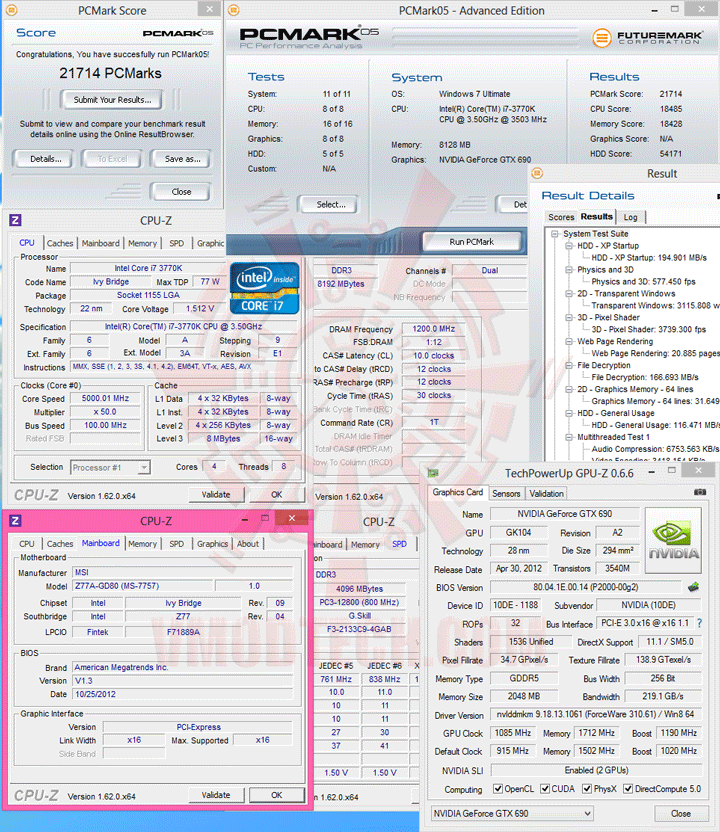
Task: Collapse the File Decryption node
Action: (569, 365)
